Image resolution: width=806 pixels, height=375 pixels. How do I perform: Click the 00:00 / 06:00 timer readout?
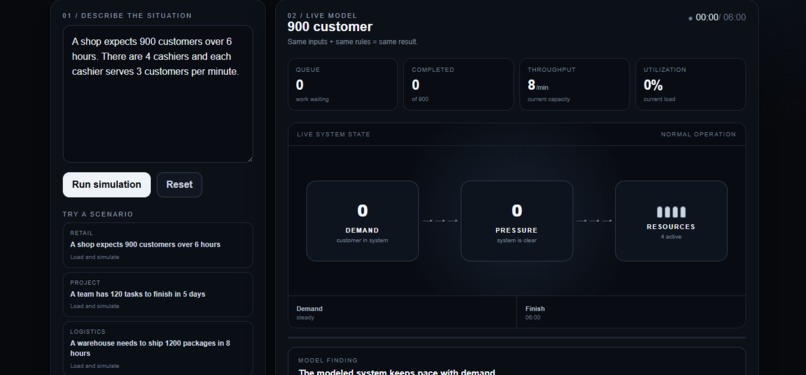720,17
